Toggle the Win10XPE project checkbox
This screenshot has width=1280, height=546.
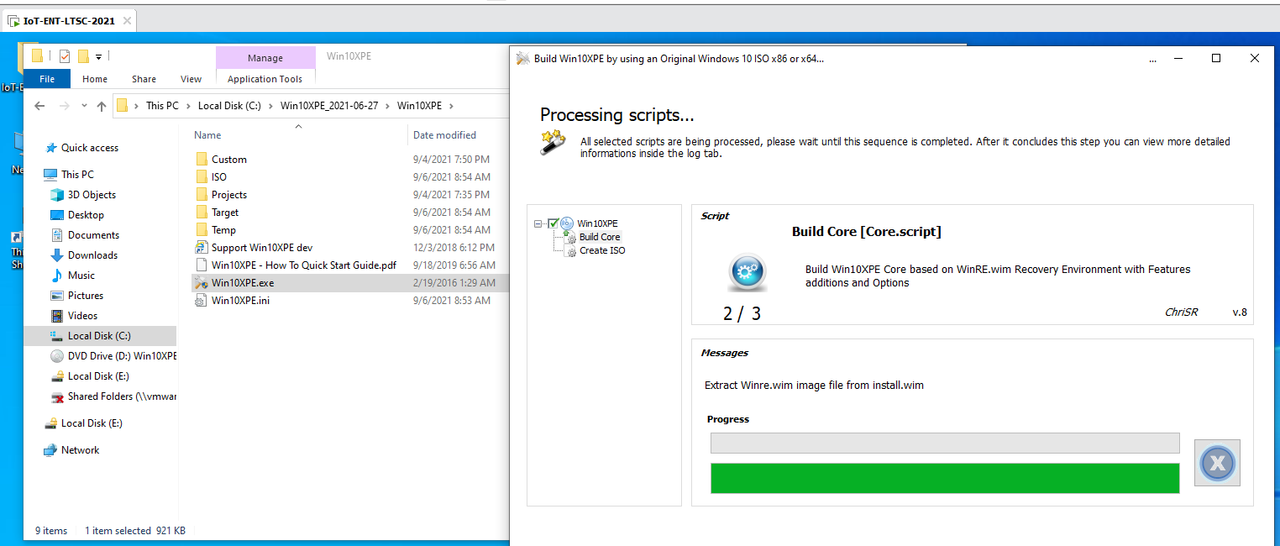pos(553,223)
